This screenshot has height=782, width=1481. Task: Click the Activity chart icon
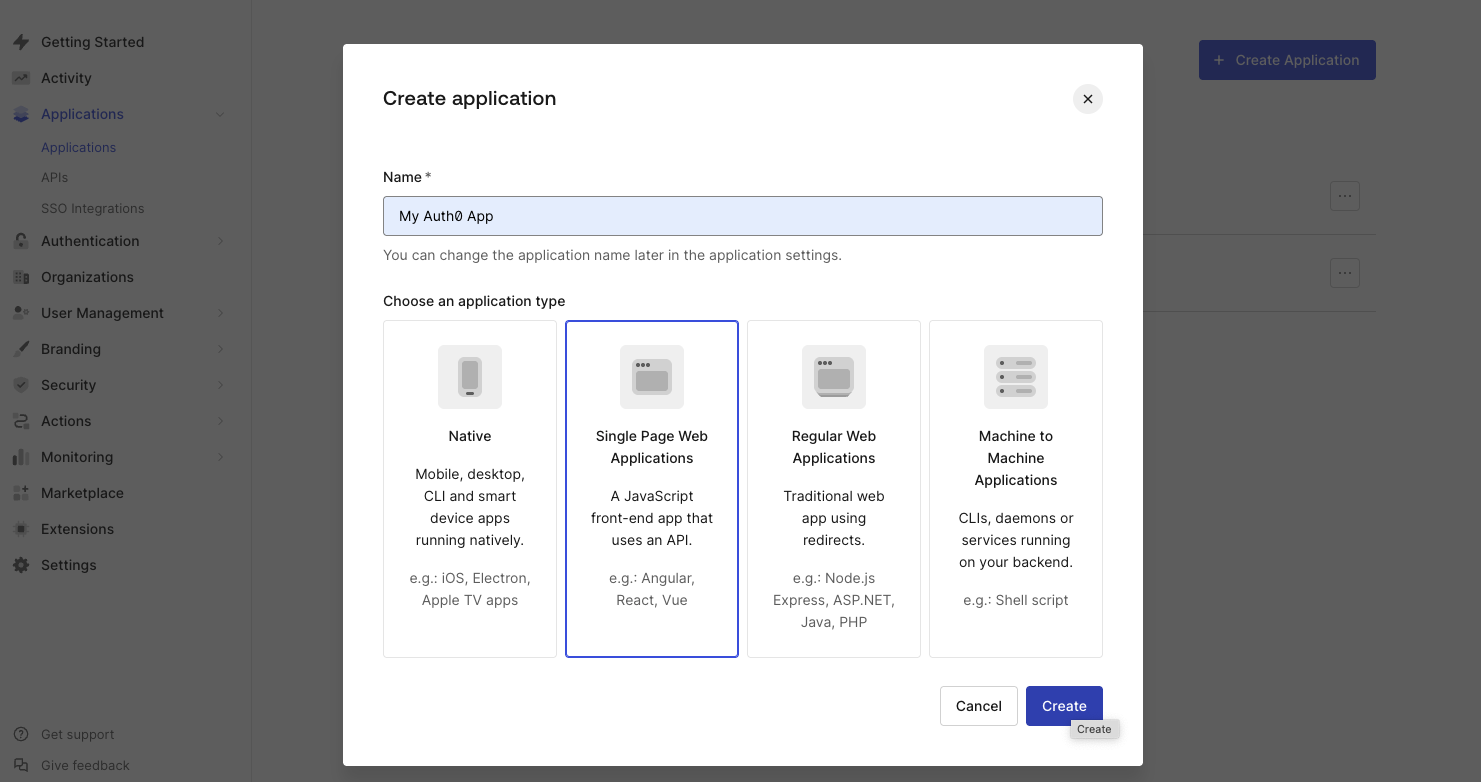[20, 77]
